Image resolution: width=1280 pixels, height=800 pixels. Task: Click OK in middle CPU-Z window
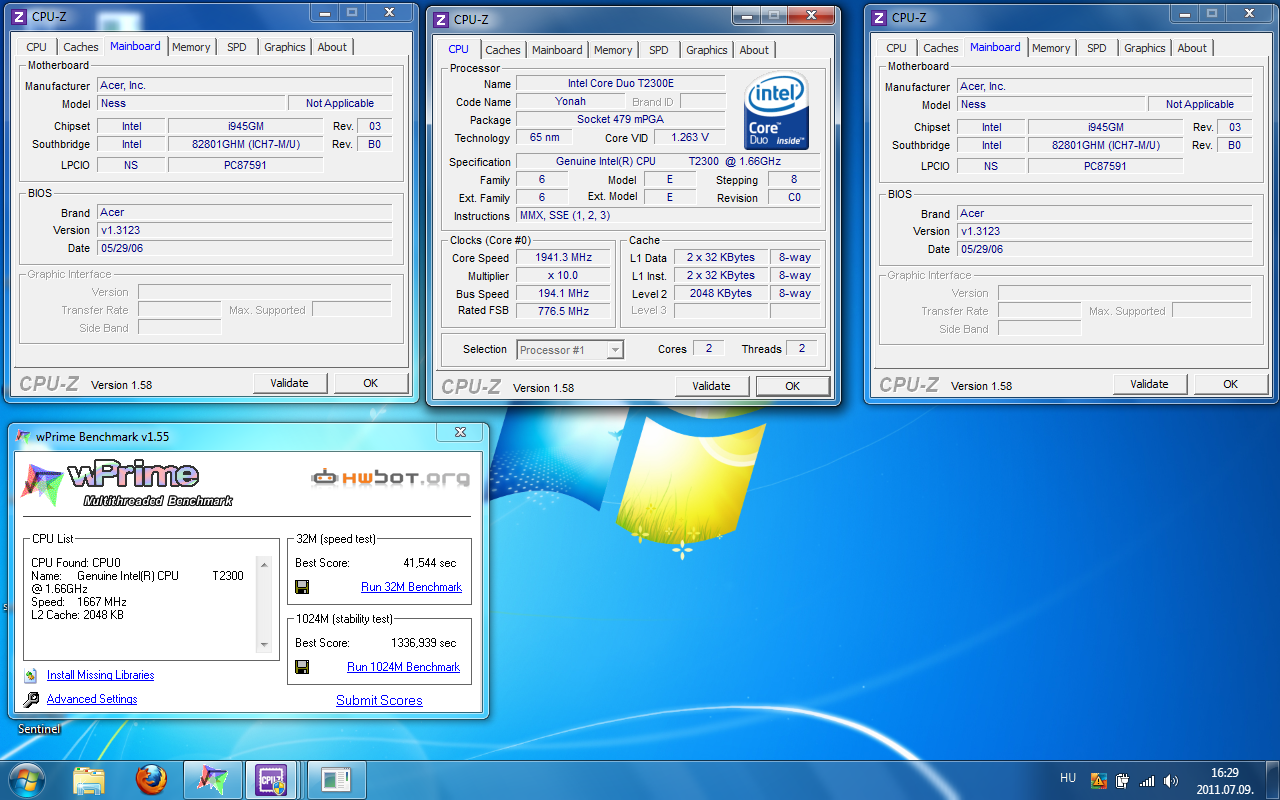793,386
